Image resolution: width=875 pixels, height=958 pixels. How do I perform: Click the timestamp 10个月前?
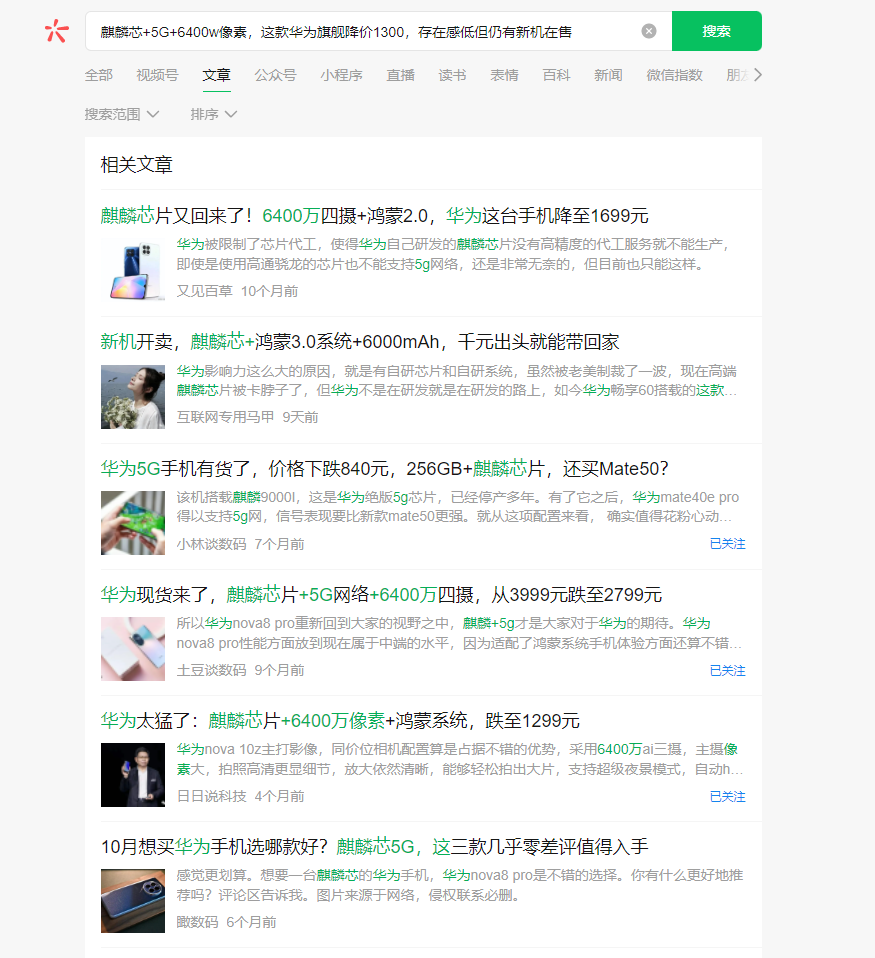[x=269, y=291]
